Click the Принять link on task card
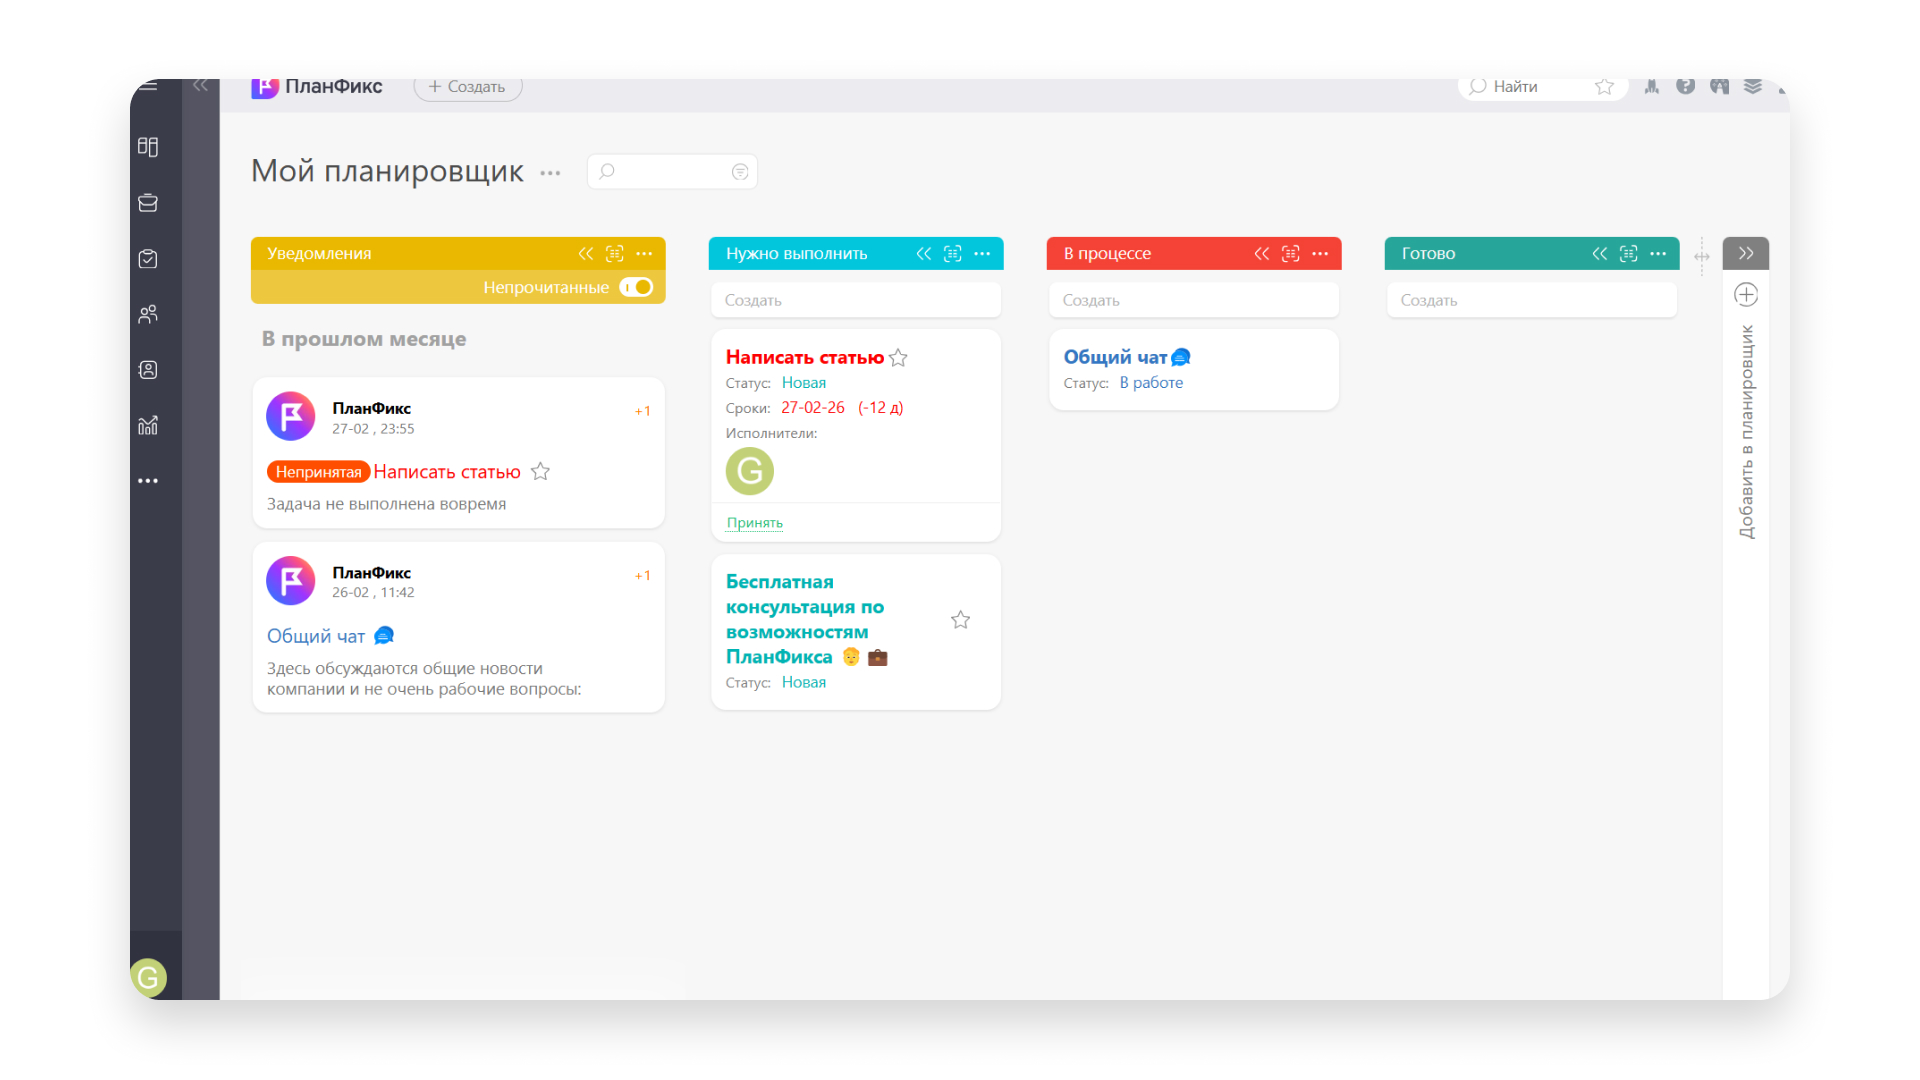 pos(754,523)
